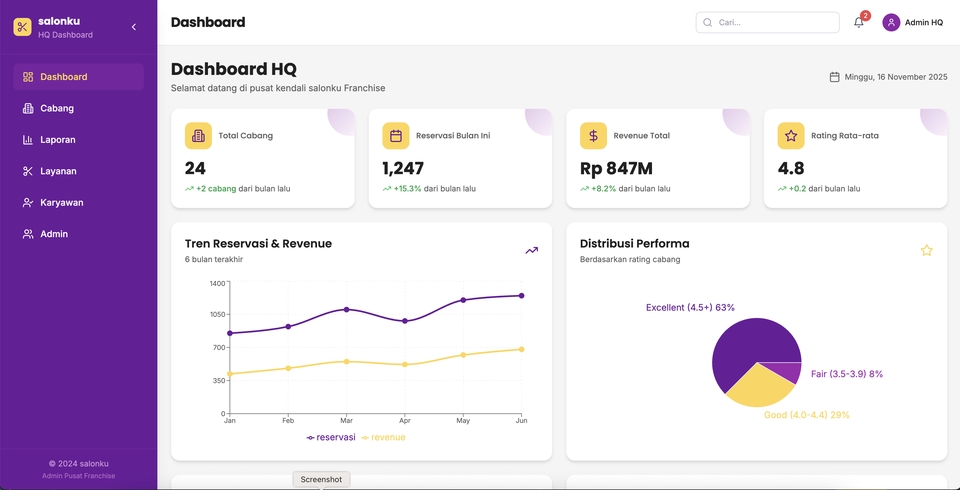Open notifications via the bell icon
Image resolution: width=960 pixels, height=490 pixels.
(x=858, y=22)
